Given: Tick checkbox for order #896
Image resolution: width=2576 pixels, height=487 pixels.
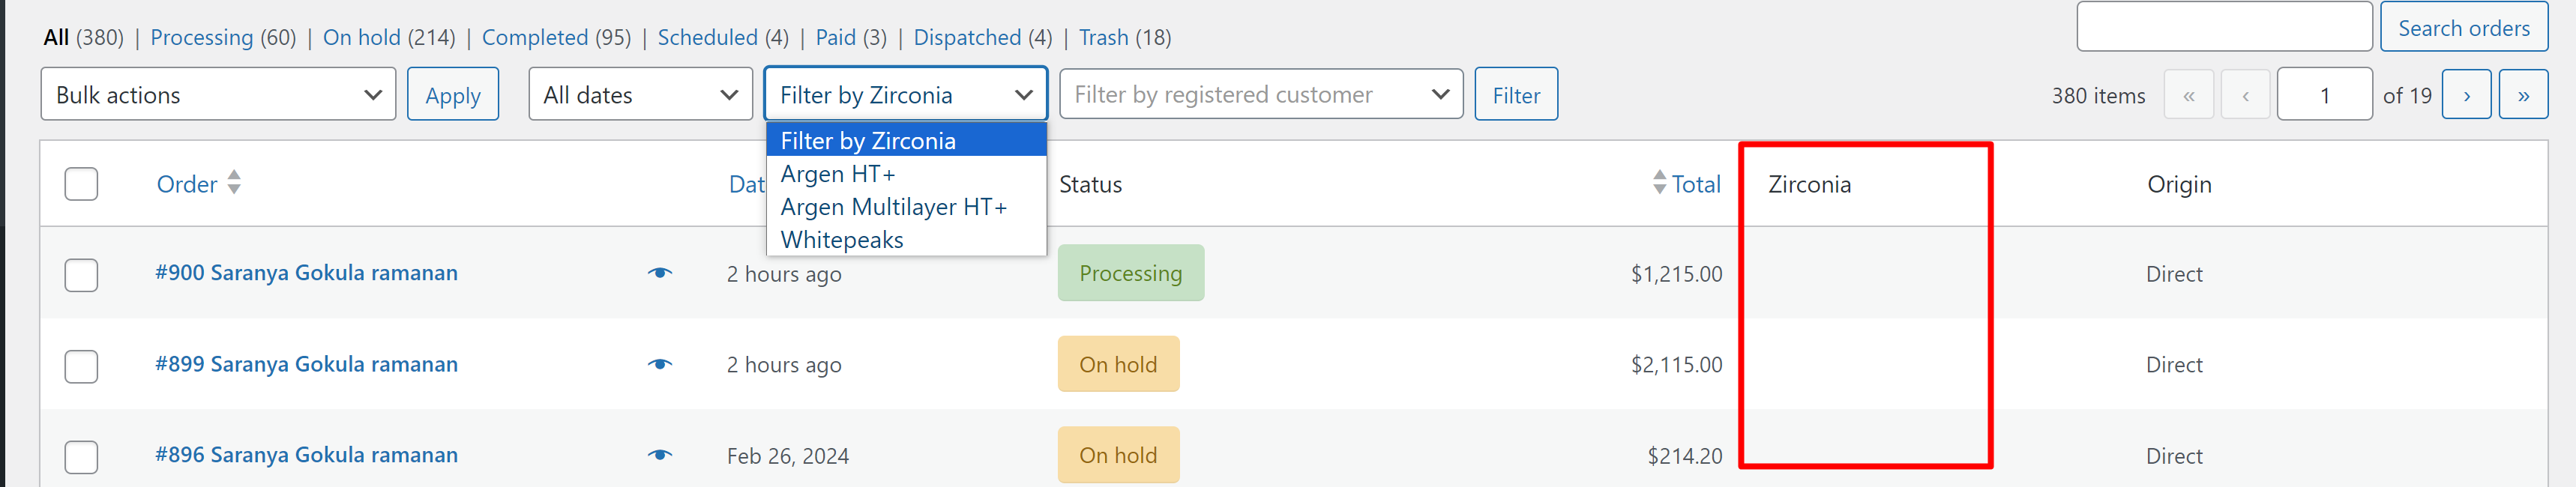Looking at the screenshot, I should [x=81, y=457].
